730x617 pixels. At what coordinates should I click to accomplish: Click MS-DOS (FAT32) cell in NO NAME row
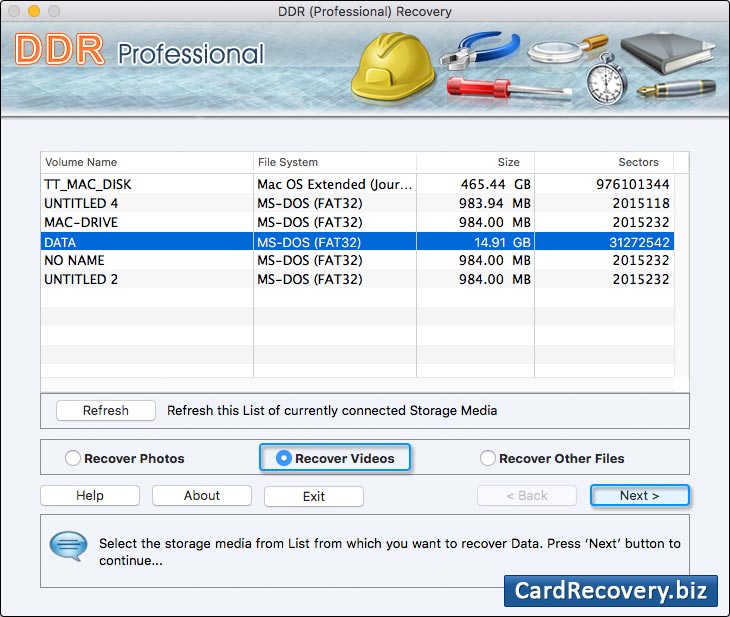tap(335, 260)
